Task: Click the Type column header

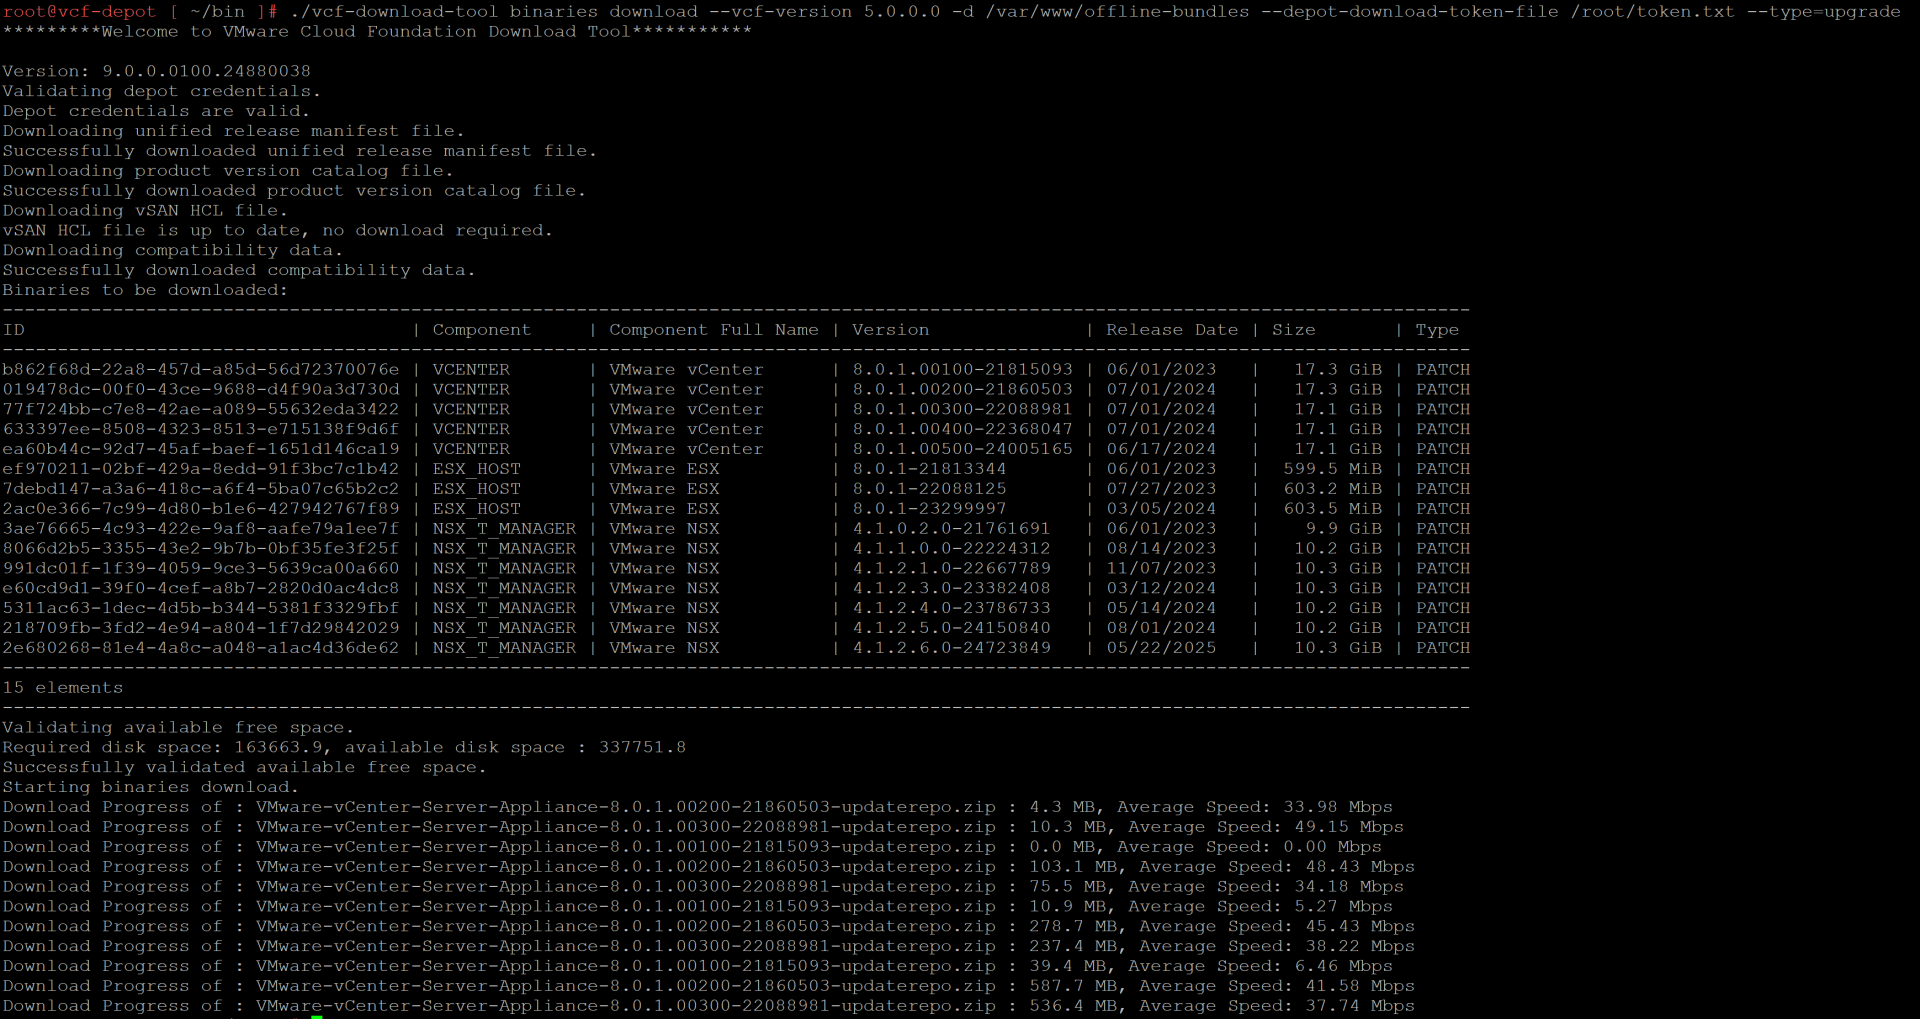Action: click(x=1437, y=329)
